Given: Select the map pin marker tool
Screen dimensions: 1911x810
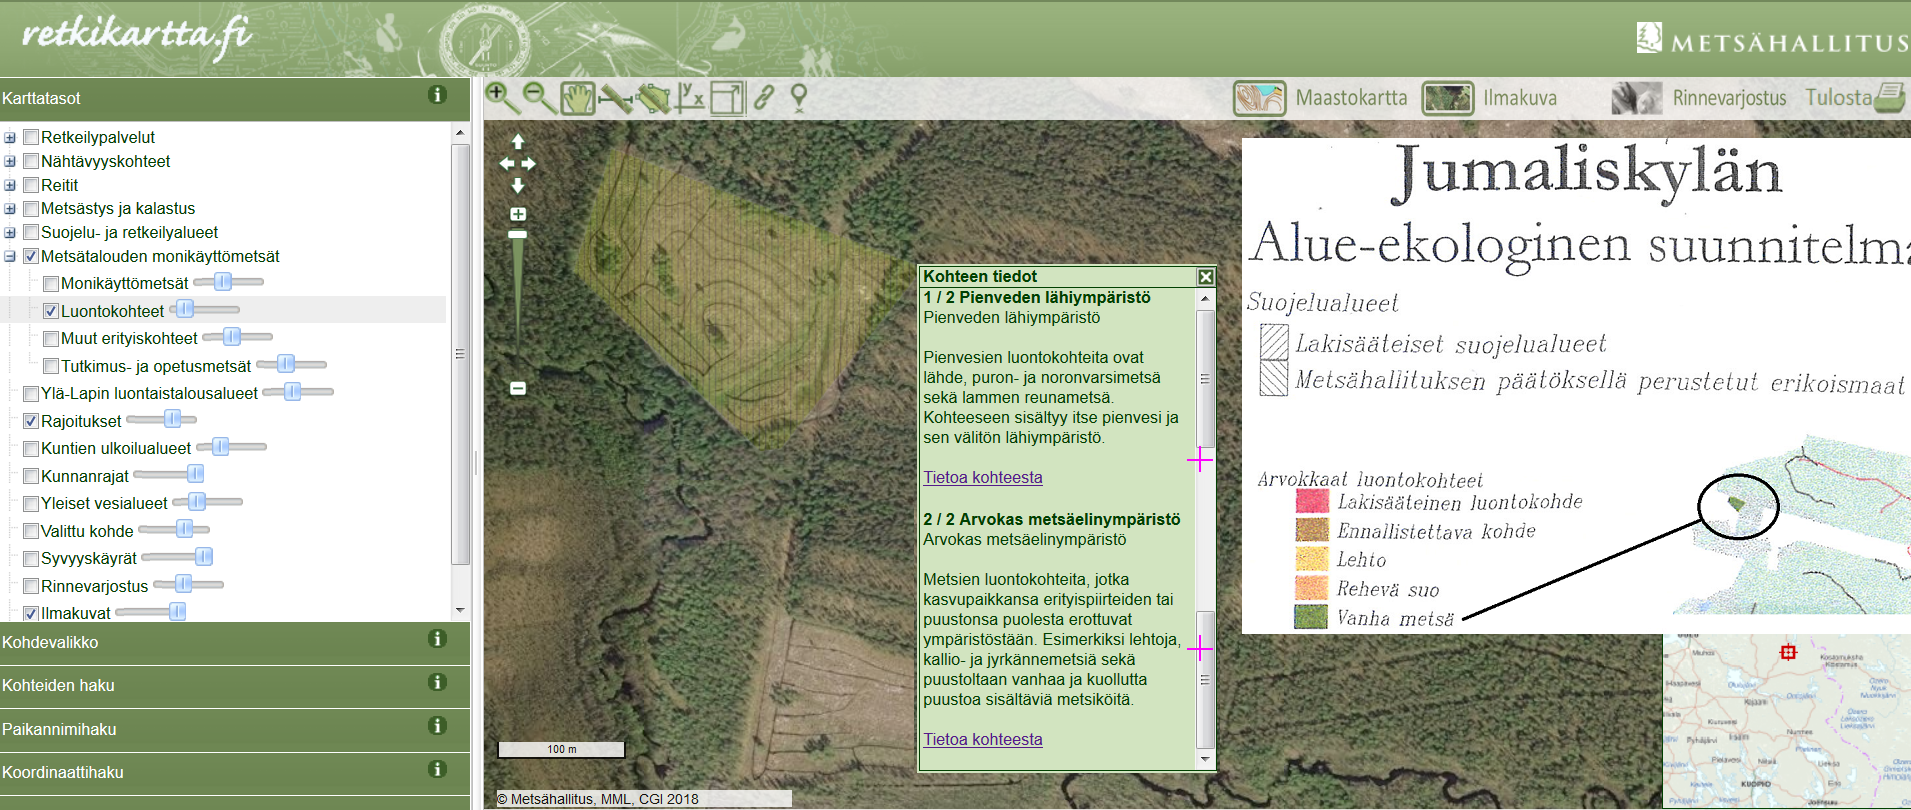Looking at the screenshot, I should (799, 98).
